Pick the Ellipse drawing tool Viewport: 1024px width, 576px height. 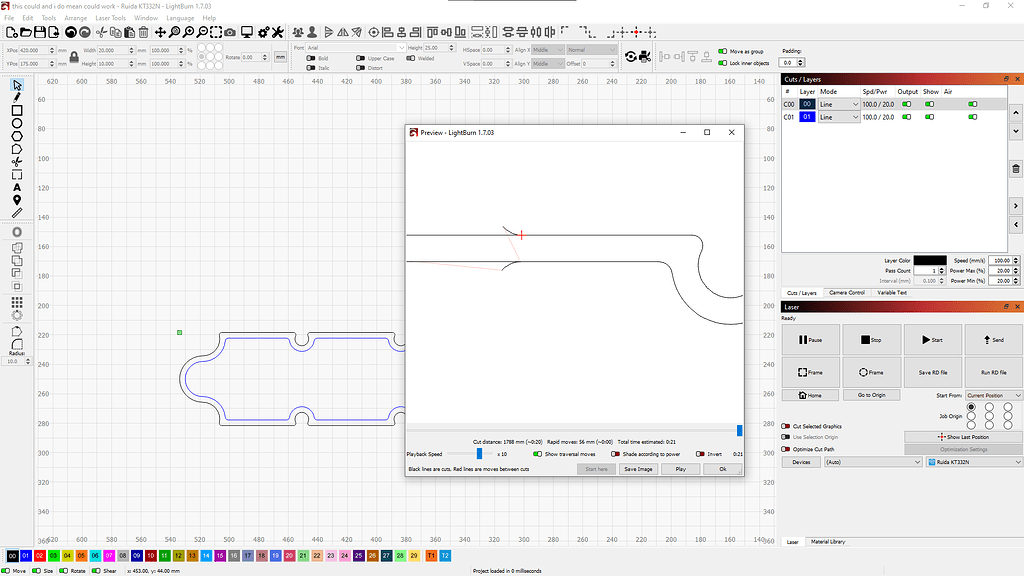point(17,124)
